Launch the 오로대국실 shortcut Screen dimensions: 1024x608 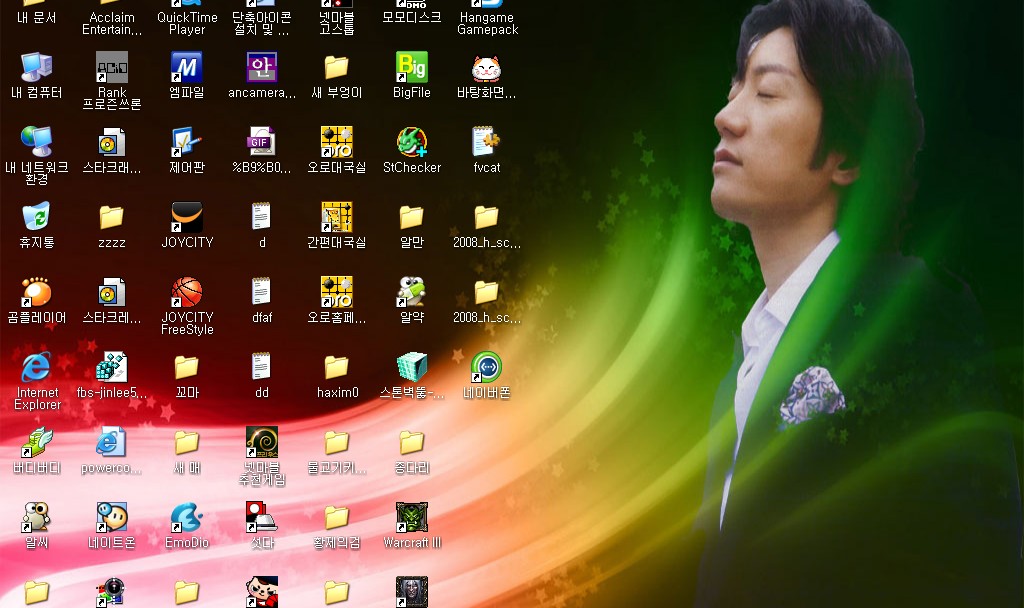[337, 142]
